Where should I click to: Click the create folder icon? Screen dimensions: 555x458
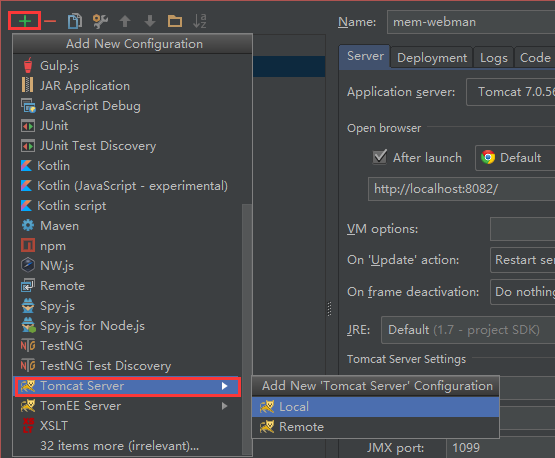[175, 21]
